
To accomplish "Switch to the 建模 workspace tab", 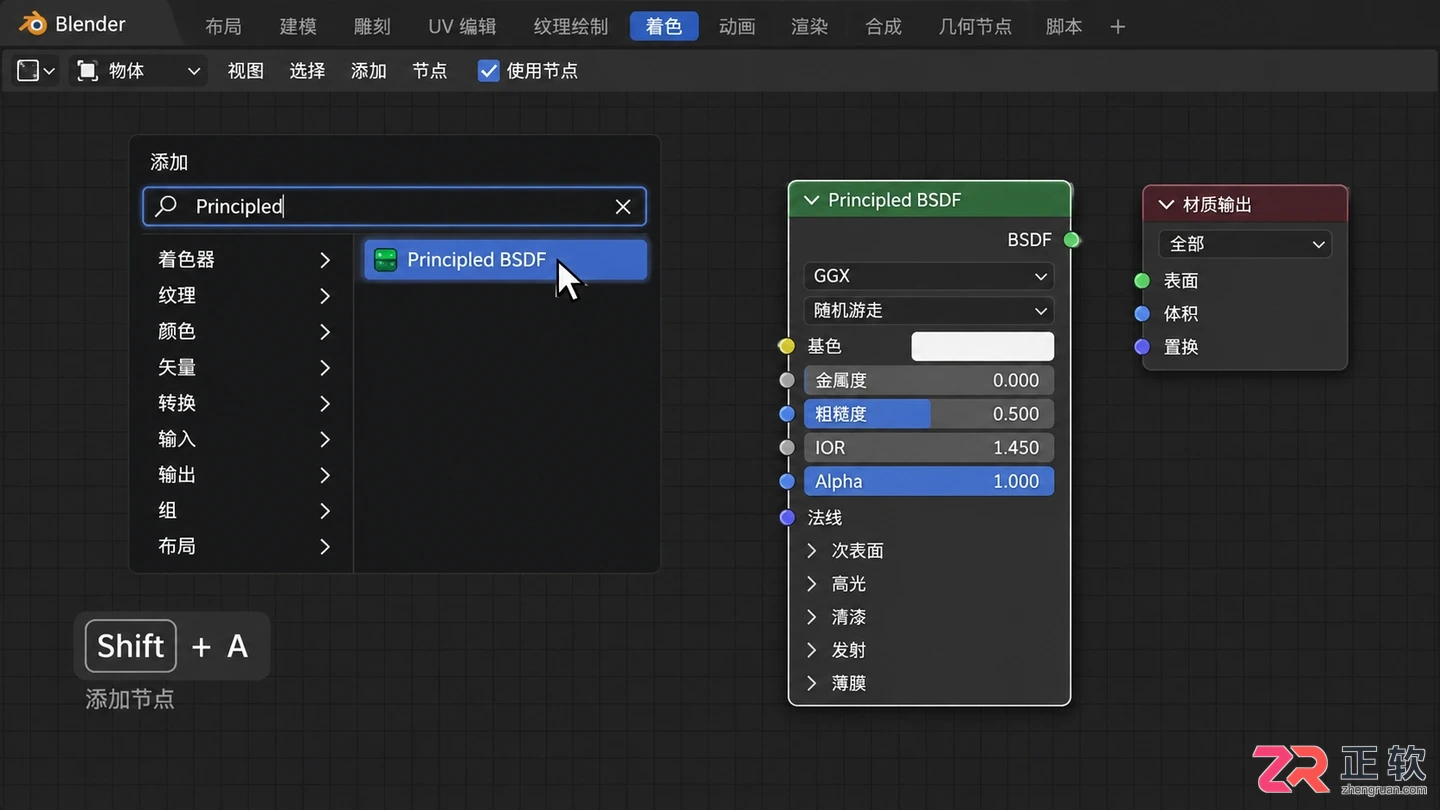I will [x=298, y=27].
